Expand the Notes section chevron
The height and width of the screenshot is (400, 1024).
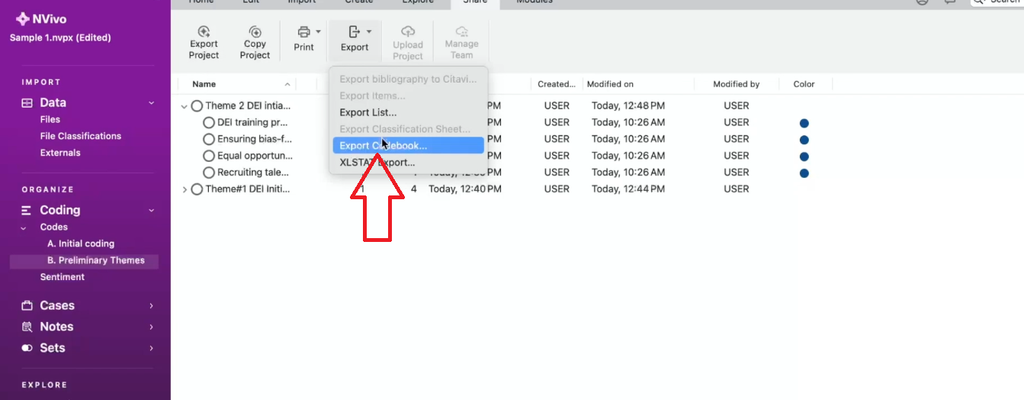(152, 327)
